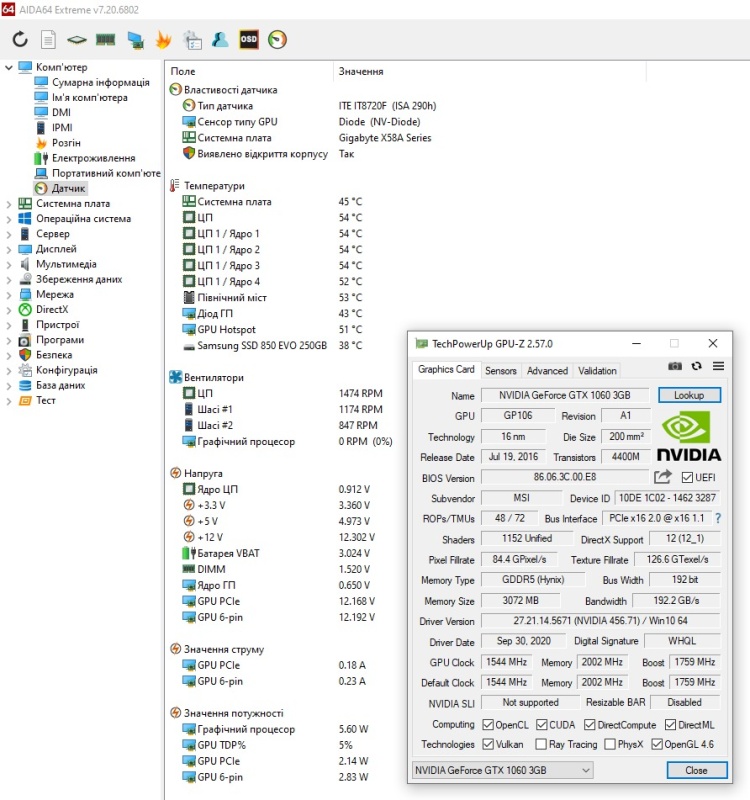Toggle the UEFI checkbox
Viewport: 750px width, 800px height.
pos(687,478)
